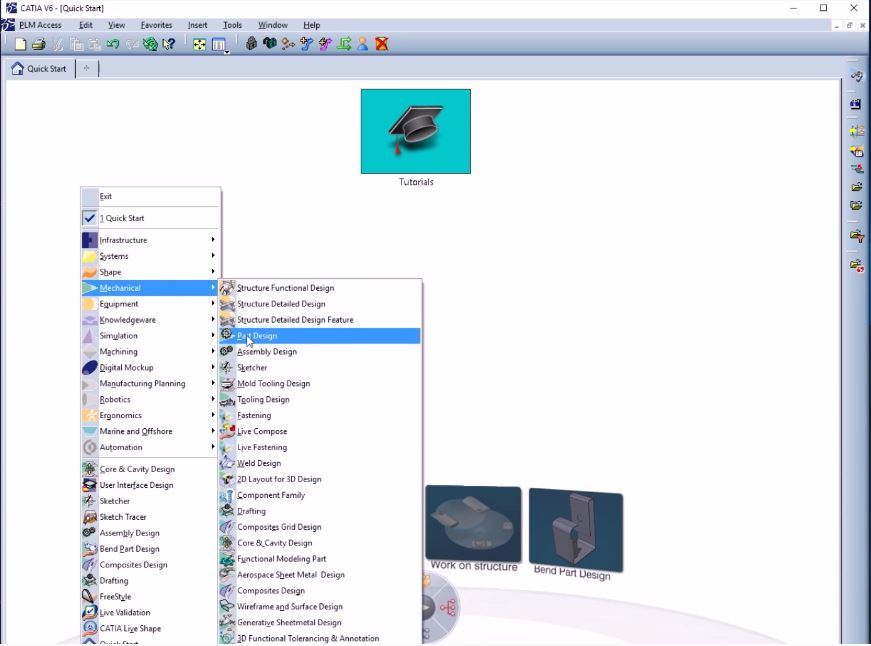This screenshot has width=871, height=646.
Task: Click Exit in the Start menu
Action: [106, 197]
